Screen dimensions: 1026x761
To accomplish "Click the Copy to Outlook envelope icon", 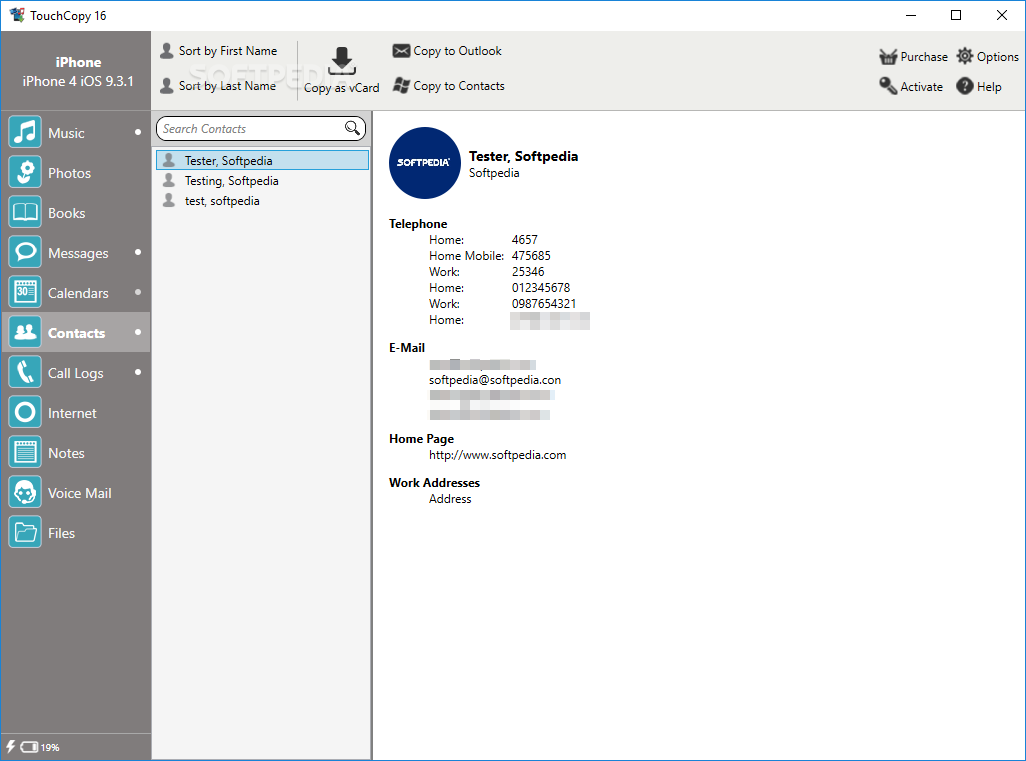I will 401,50.
